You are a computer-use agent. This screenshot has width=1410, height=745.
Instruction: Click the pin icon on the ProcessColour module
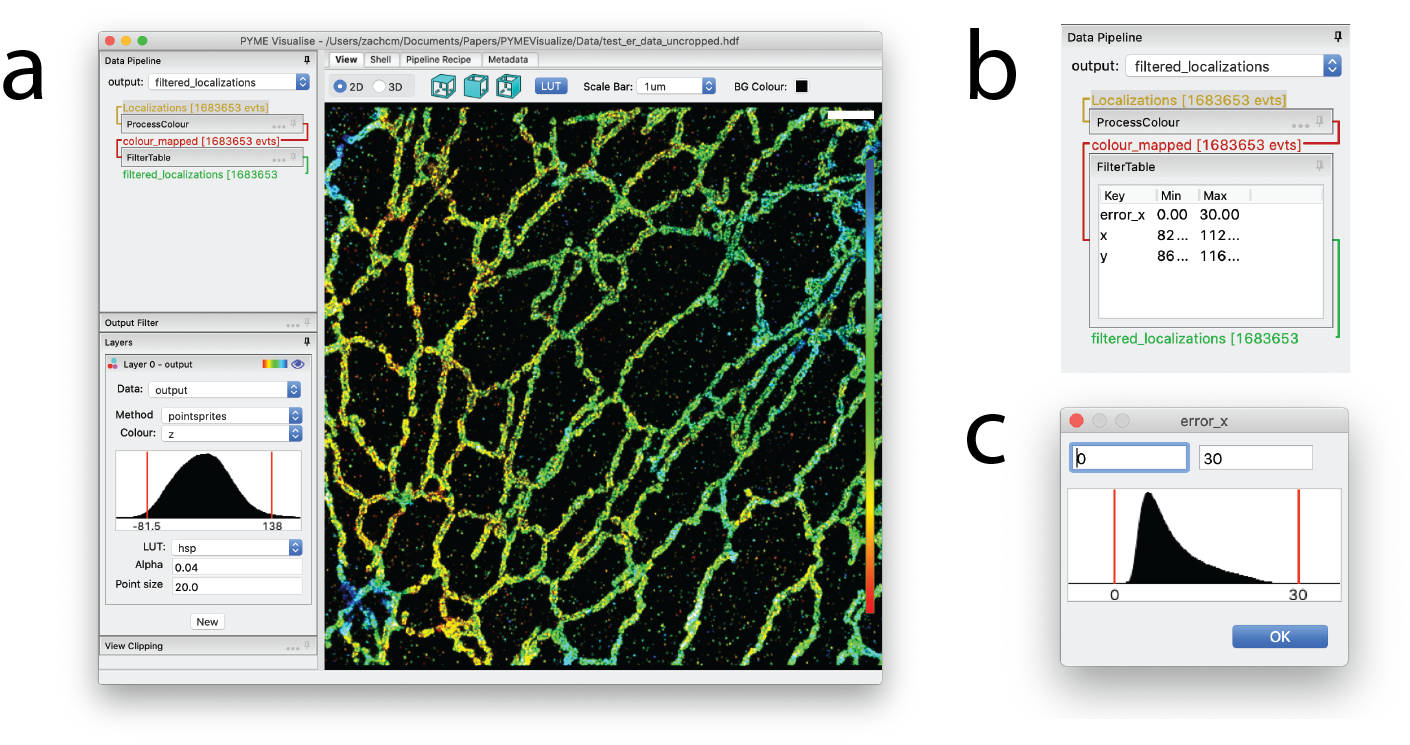tap(294, 124)
